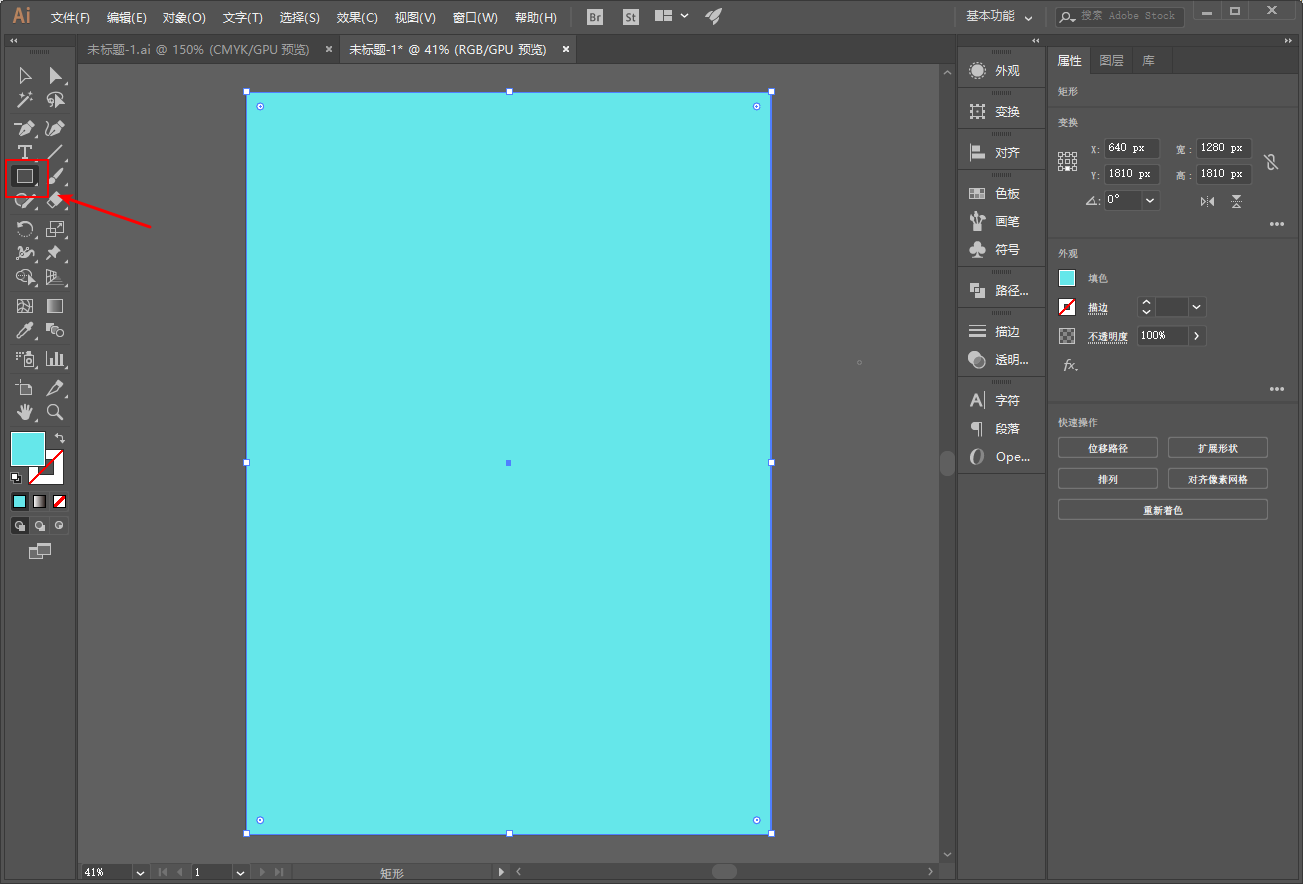Click the 排列 button

tap(1108, 479)
